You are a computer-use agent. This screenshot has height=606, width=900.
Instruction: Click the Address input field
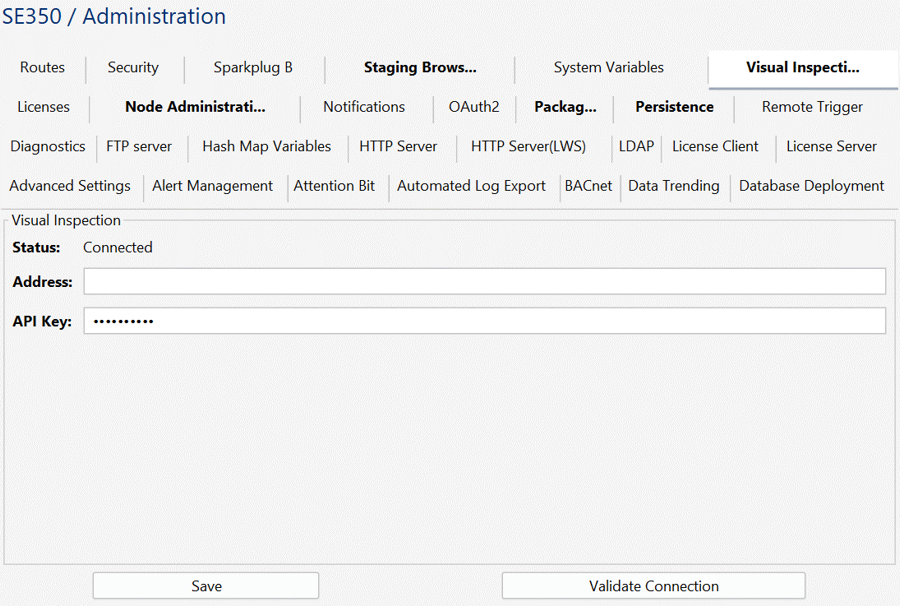tap(484, 282)
